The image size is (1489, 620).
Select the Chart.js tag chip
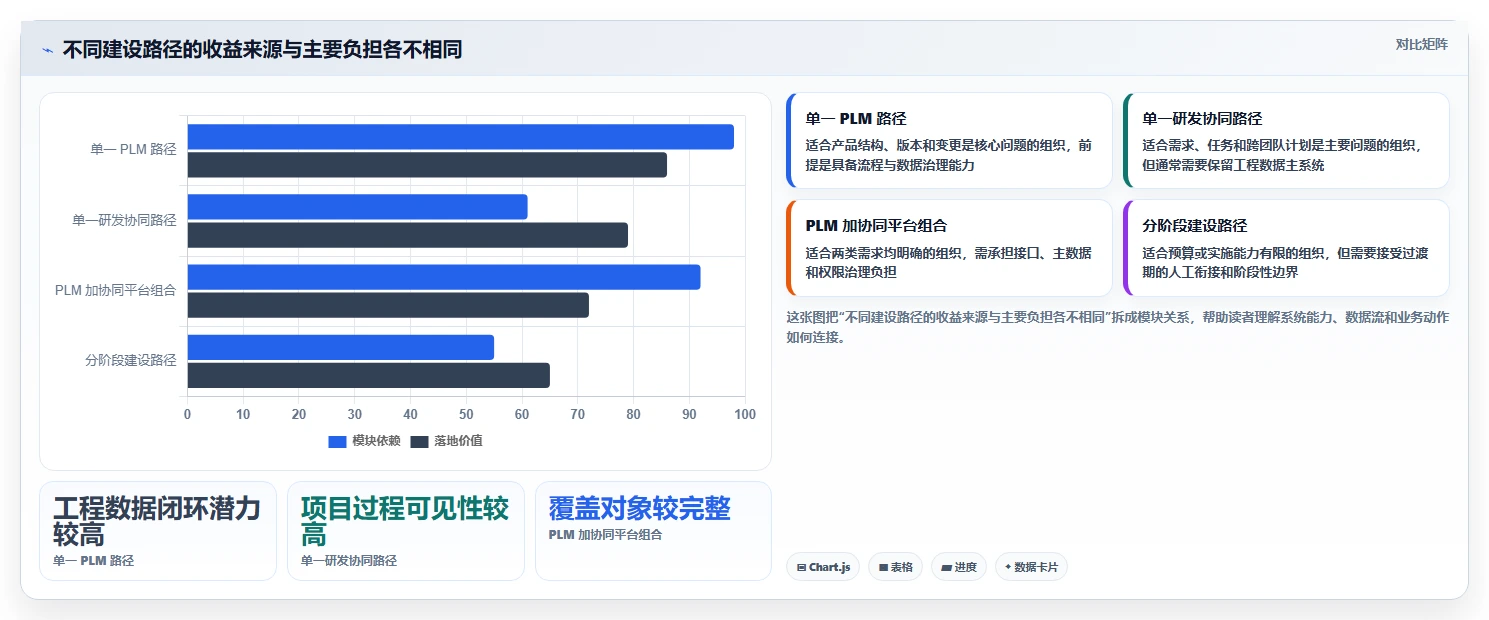pos(823,567)
